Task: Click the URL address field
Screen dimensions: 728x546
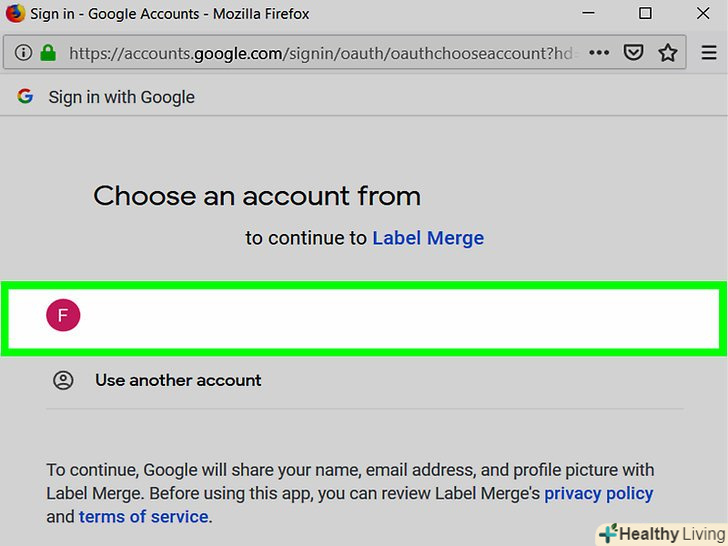Action: [x=320, y=53]
